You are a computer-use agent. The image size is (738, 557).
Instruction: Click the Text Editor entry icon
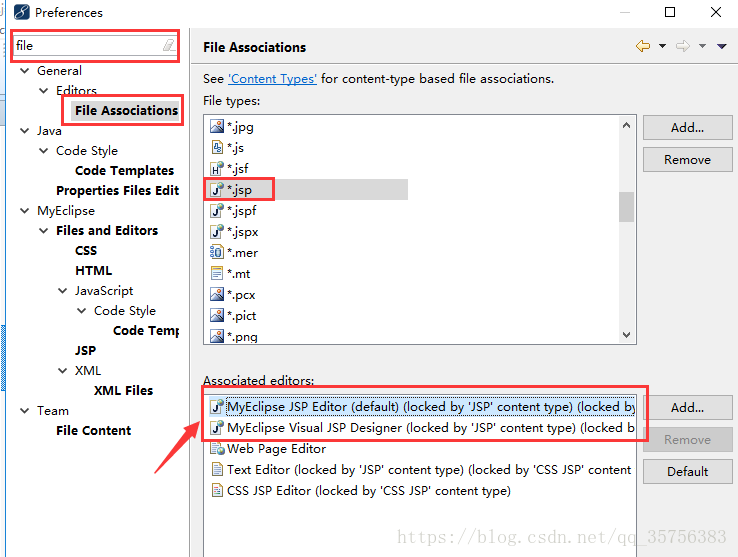pyautogui.click(x=217, y=469)
